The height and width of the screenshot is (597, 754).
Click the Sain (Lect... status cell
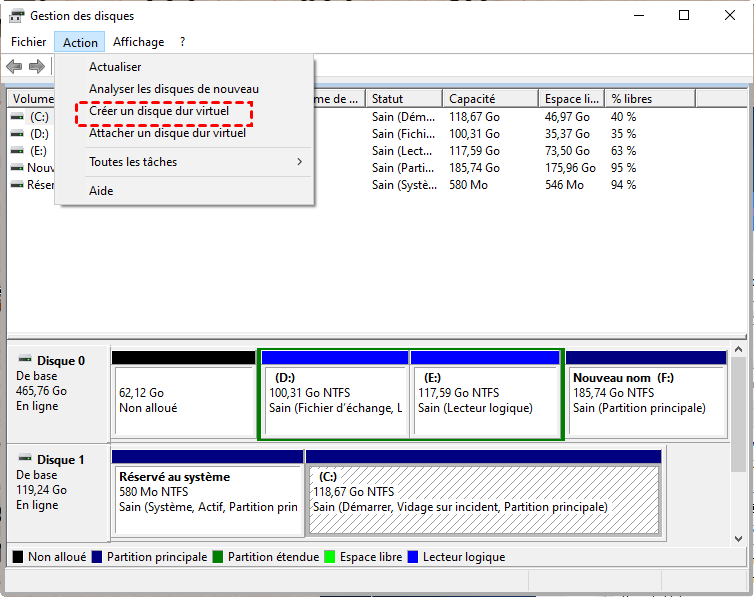pyautogui.click(x=402, y=151)
